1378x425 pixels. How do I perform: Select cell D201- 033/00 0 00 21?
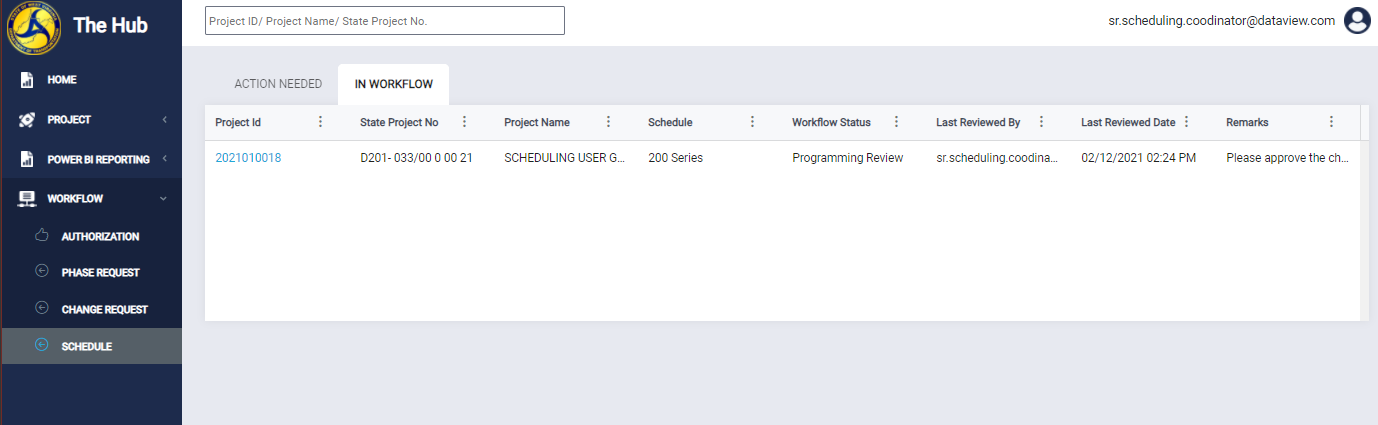(416, 158)
